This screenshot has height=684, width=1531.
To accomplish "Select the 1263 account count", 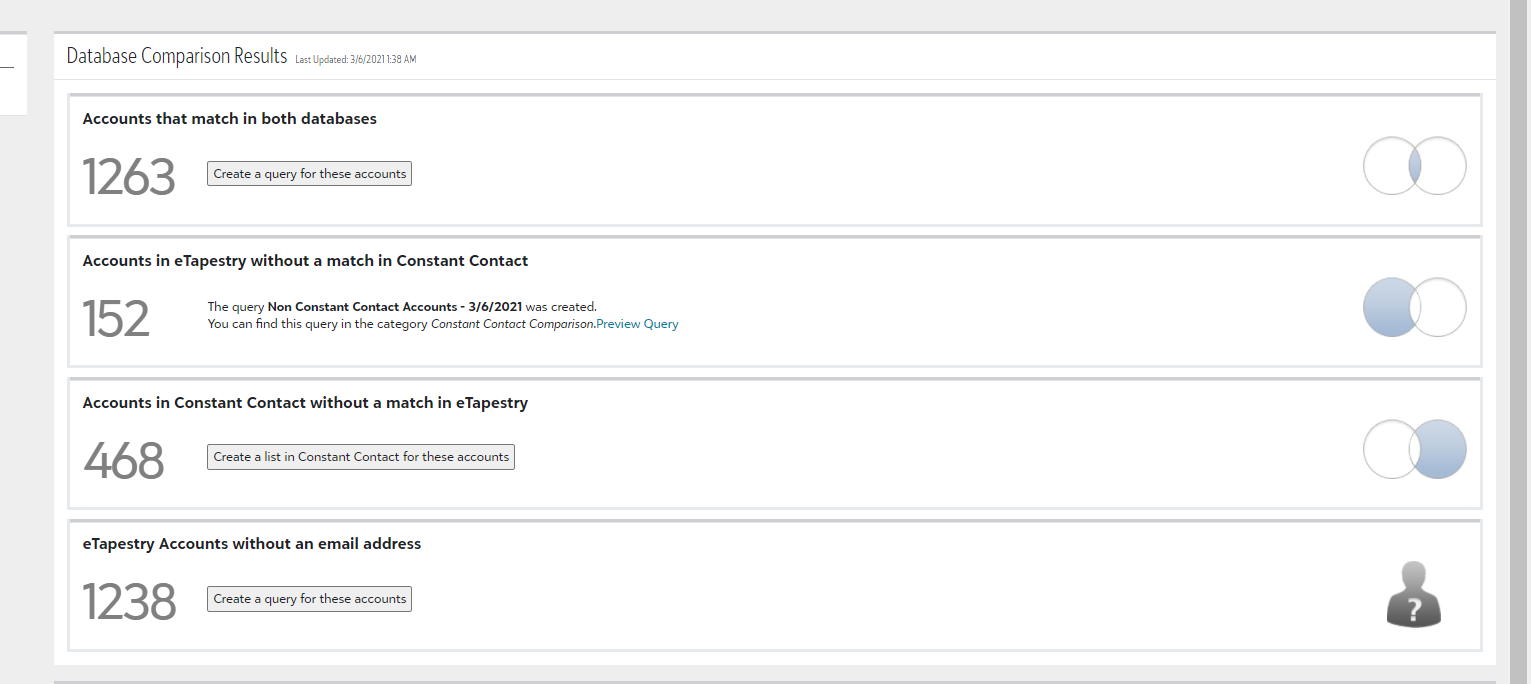I will 129,177.
